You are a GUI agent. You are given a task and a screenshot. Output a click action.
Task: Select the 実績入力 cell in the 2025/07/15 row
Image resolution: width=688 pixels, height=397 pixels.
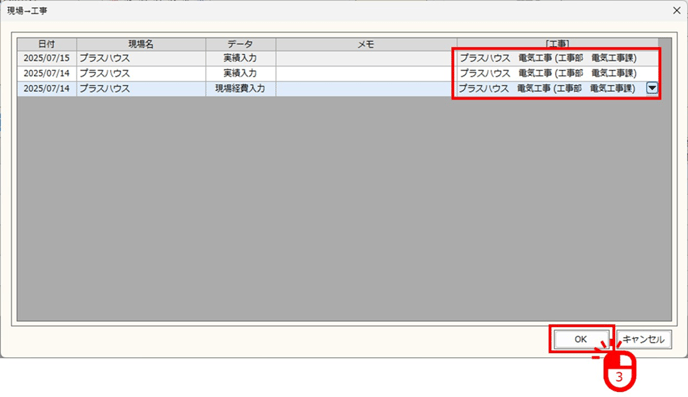tap(240, 58)
